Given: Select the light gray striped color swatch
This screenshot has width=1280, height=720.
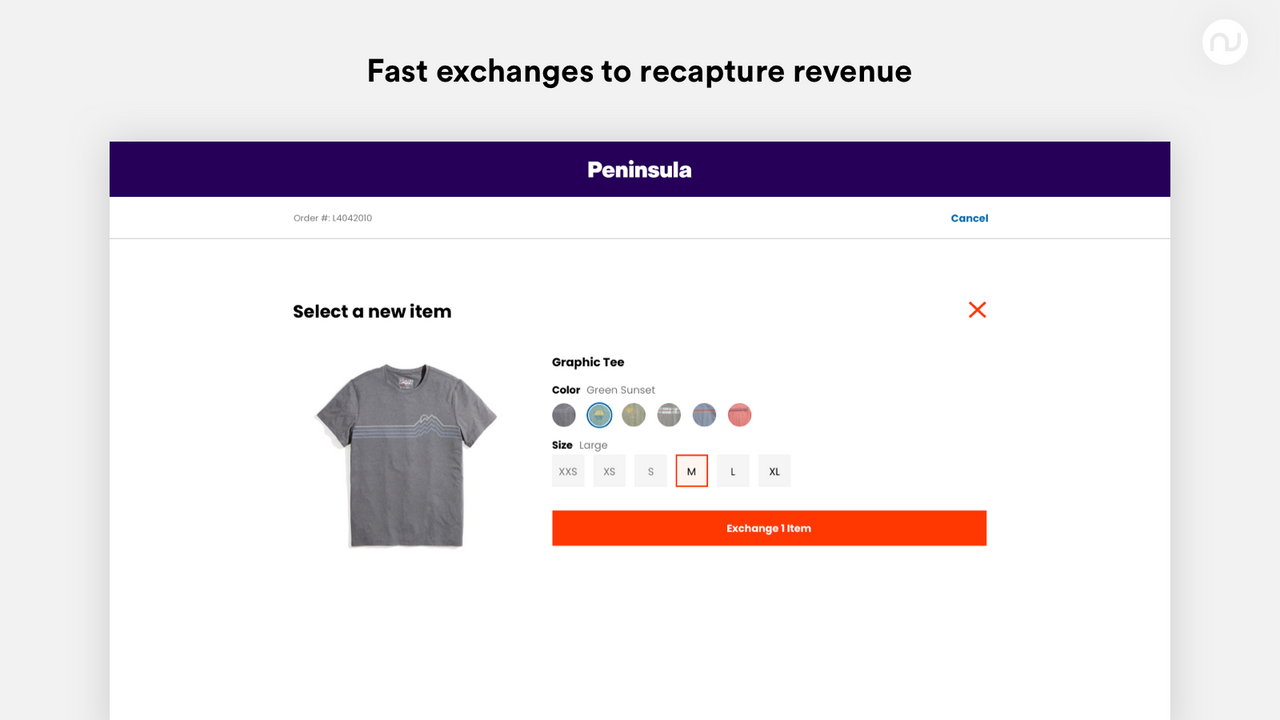Looking at the screenshot, I should [x=668, y=414].
